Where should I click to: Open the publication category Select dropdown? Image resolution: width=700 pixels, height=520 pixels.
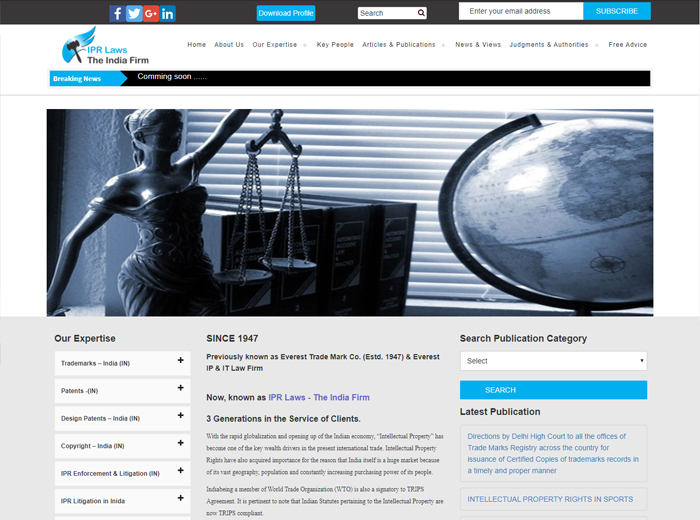(x=553, y=361)
